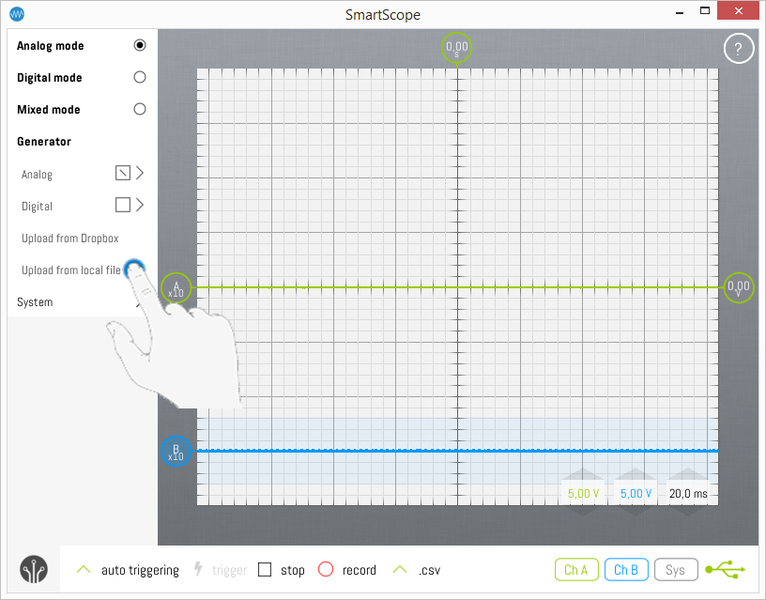The image size is (766, 600).
Task: Click the analog generator waveform icon
Action: (x=122, y=173)
